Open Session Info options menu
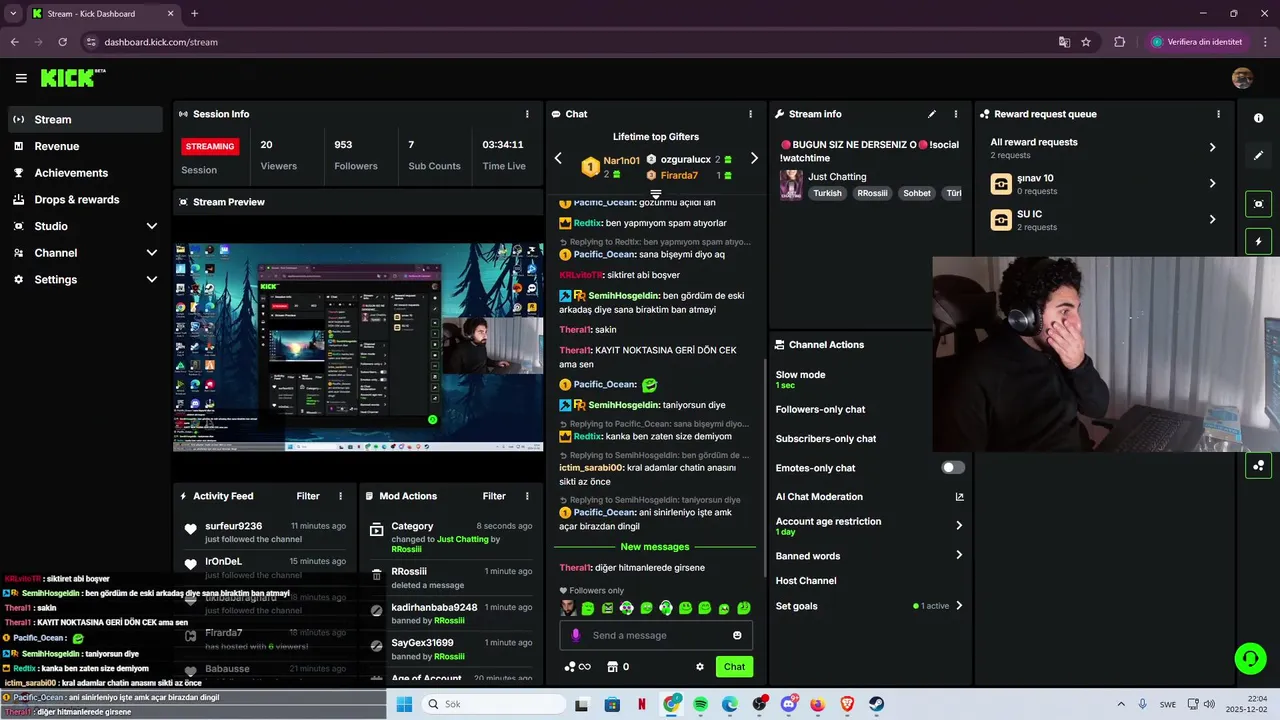 coord(527,114)
